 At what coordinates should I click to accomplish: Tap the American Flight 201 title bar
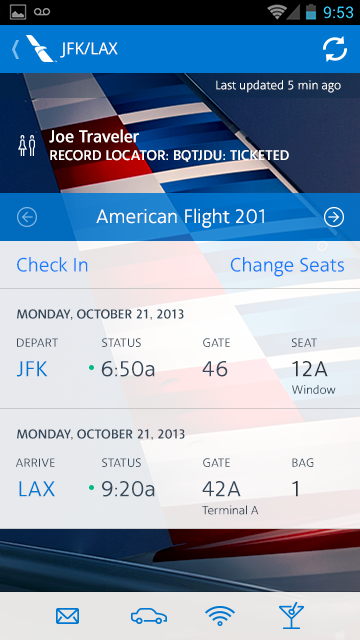(180, 217)
